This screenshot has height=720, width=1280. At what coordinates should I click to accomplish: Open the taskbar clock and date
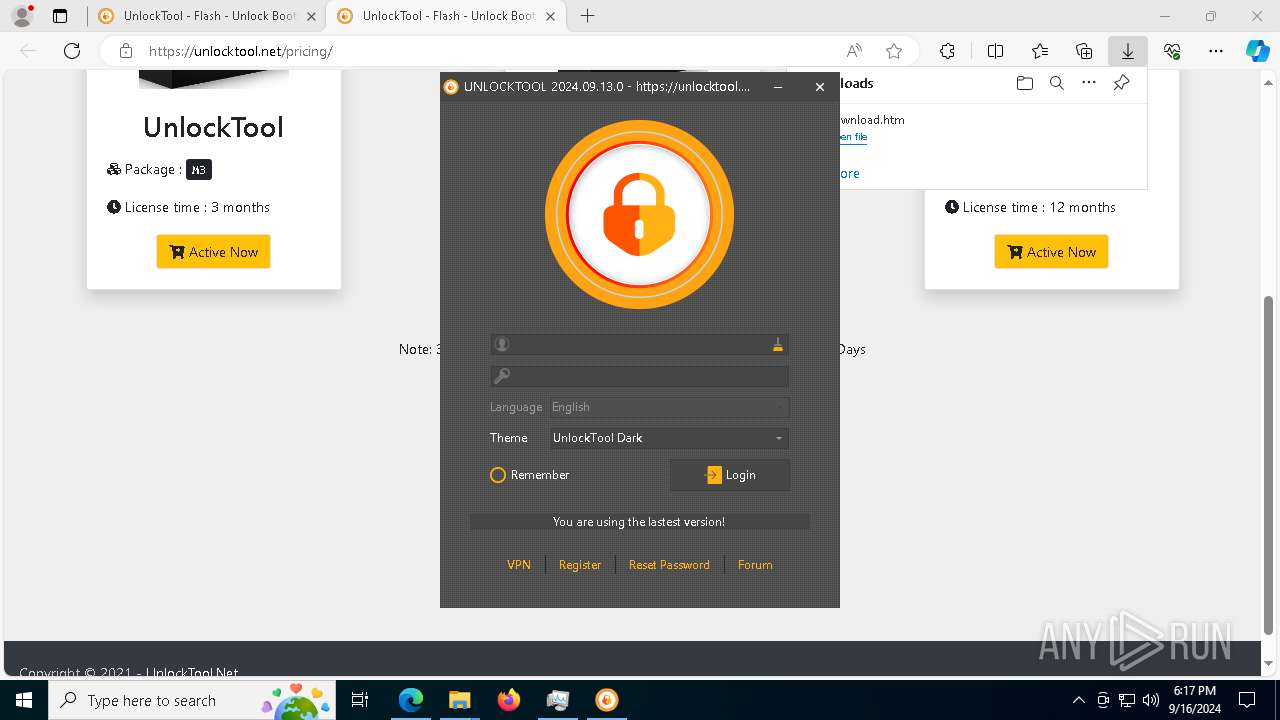click(x=1195, y=700)
